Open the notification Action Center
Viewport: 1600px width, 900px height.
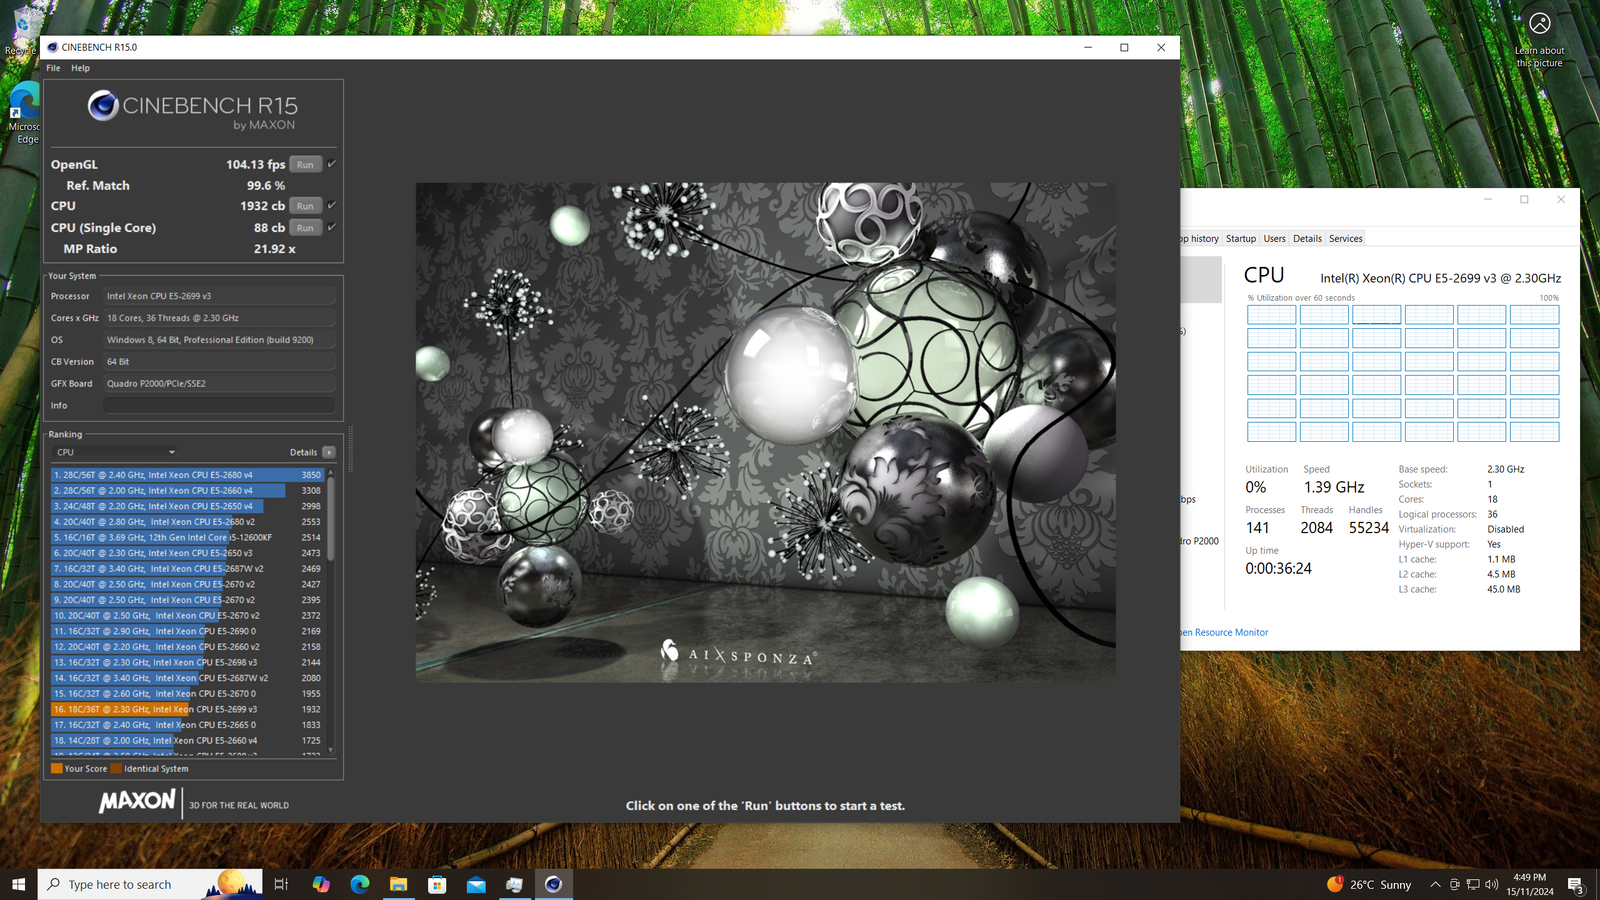[1576, 885]
